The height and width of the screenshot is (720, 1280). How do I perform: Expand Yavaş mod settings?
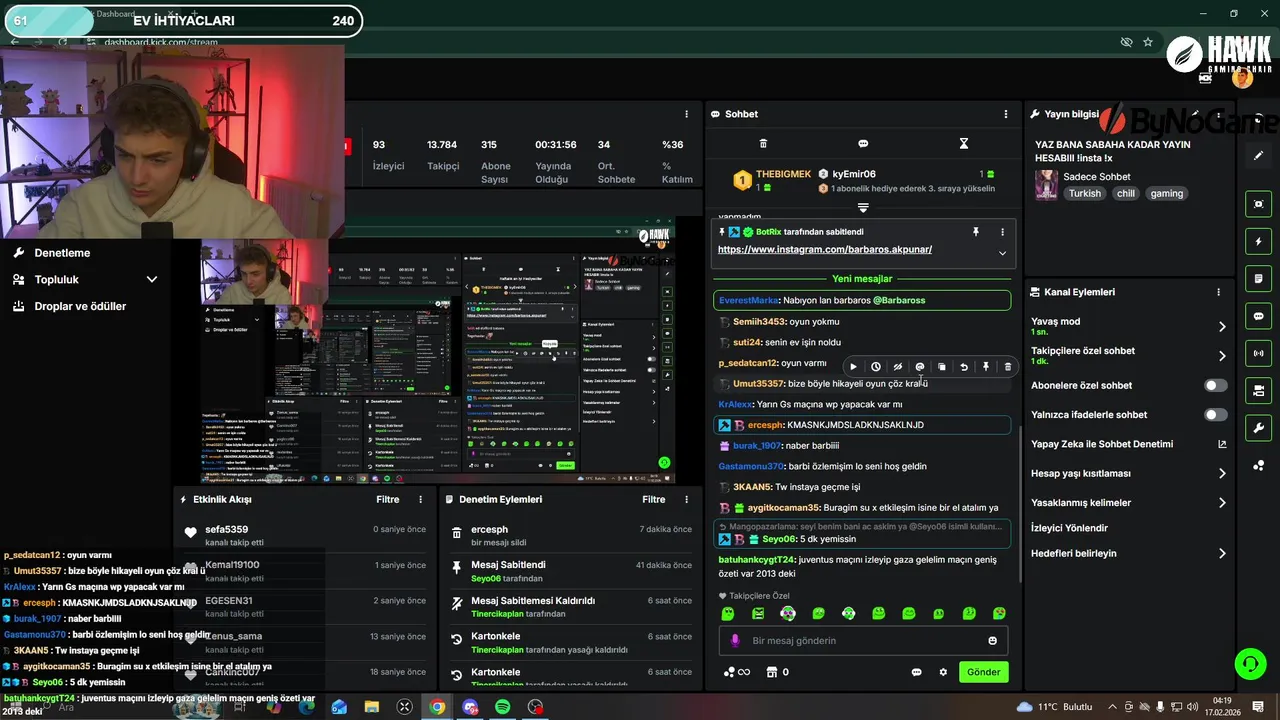click(1222, 326)
